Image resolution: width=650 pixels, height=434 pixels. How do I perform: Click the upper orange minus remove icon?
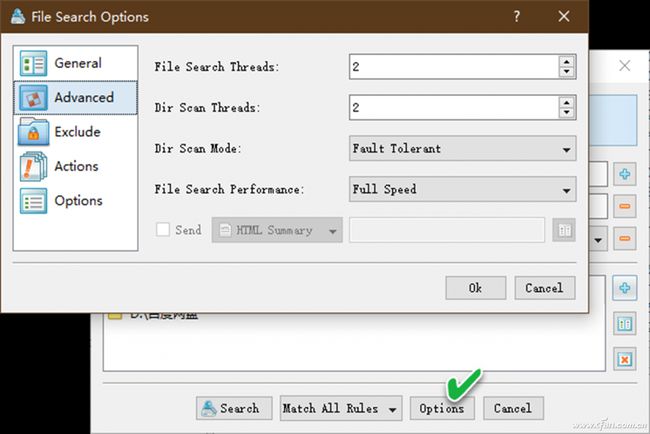click(x=625, y=206)
